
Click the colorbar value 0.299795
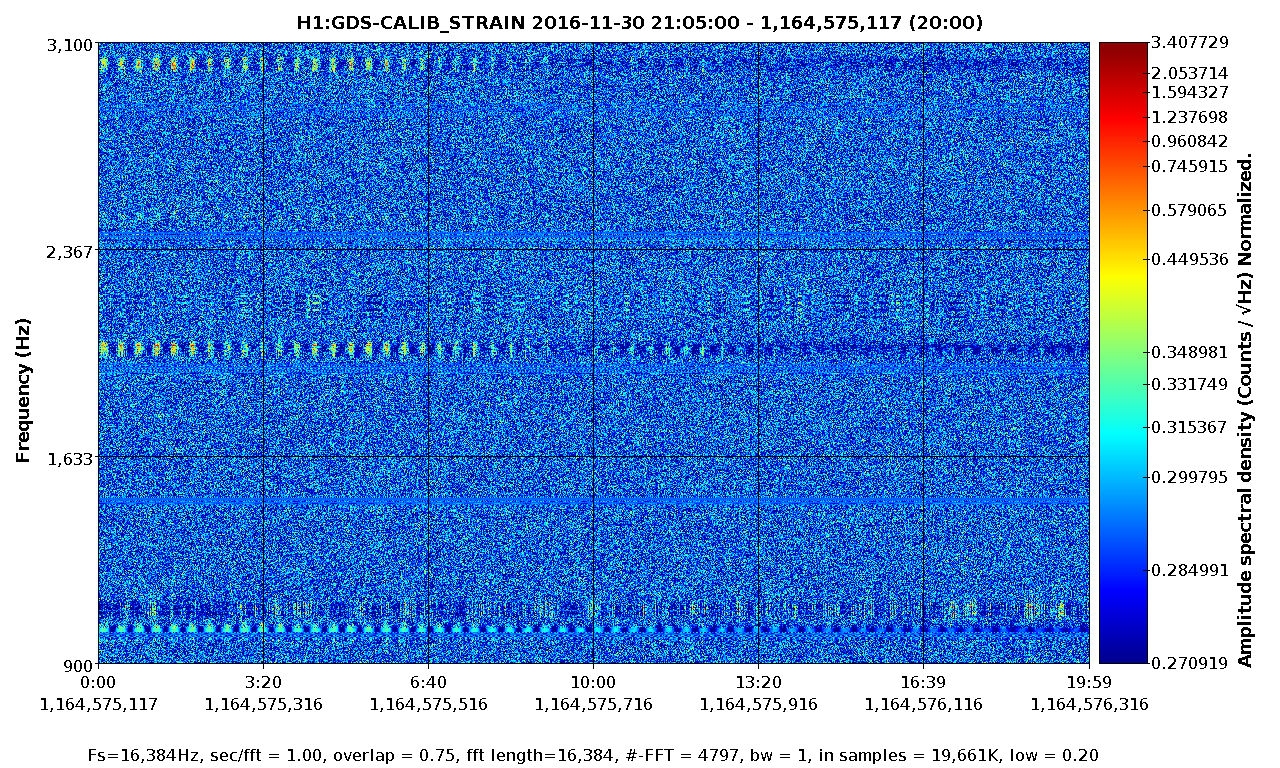[1189, 477]
